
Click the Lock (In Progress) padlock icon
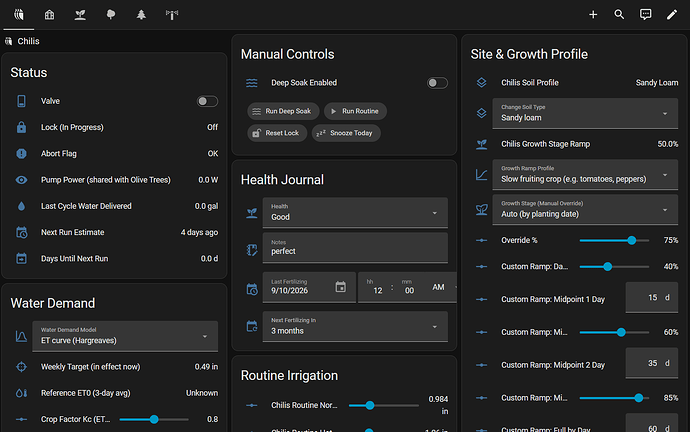[x=21, y=127]
